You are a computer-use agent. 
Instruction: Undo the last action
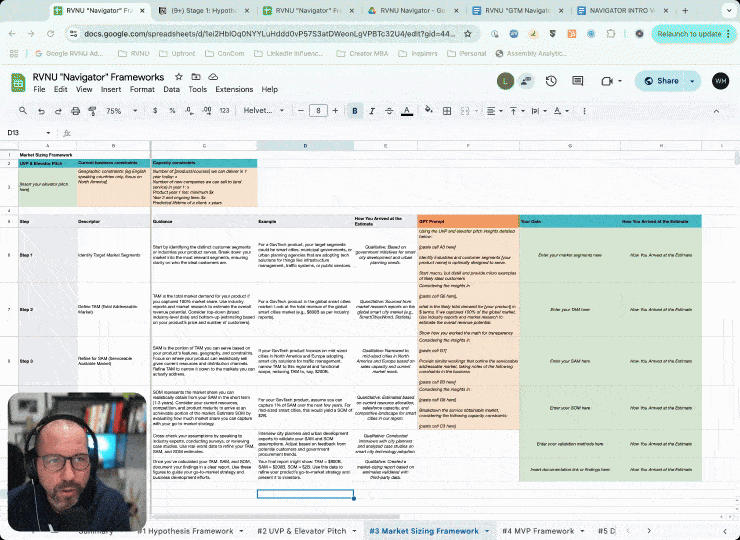click(x=42, y=111)
